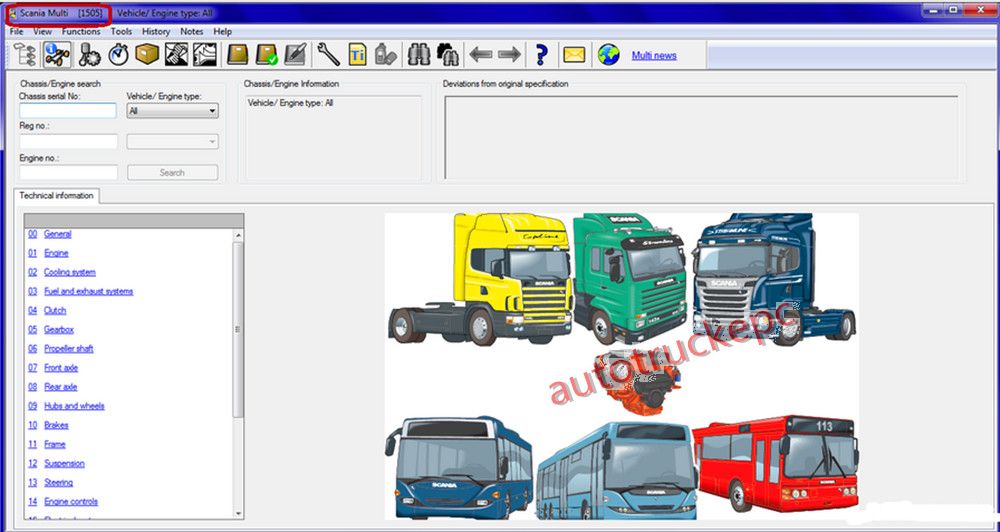This screenshot has width=1000, height=532.
Task: Open the History menu
Action: (x=156, y=31)
